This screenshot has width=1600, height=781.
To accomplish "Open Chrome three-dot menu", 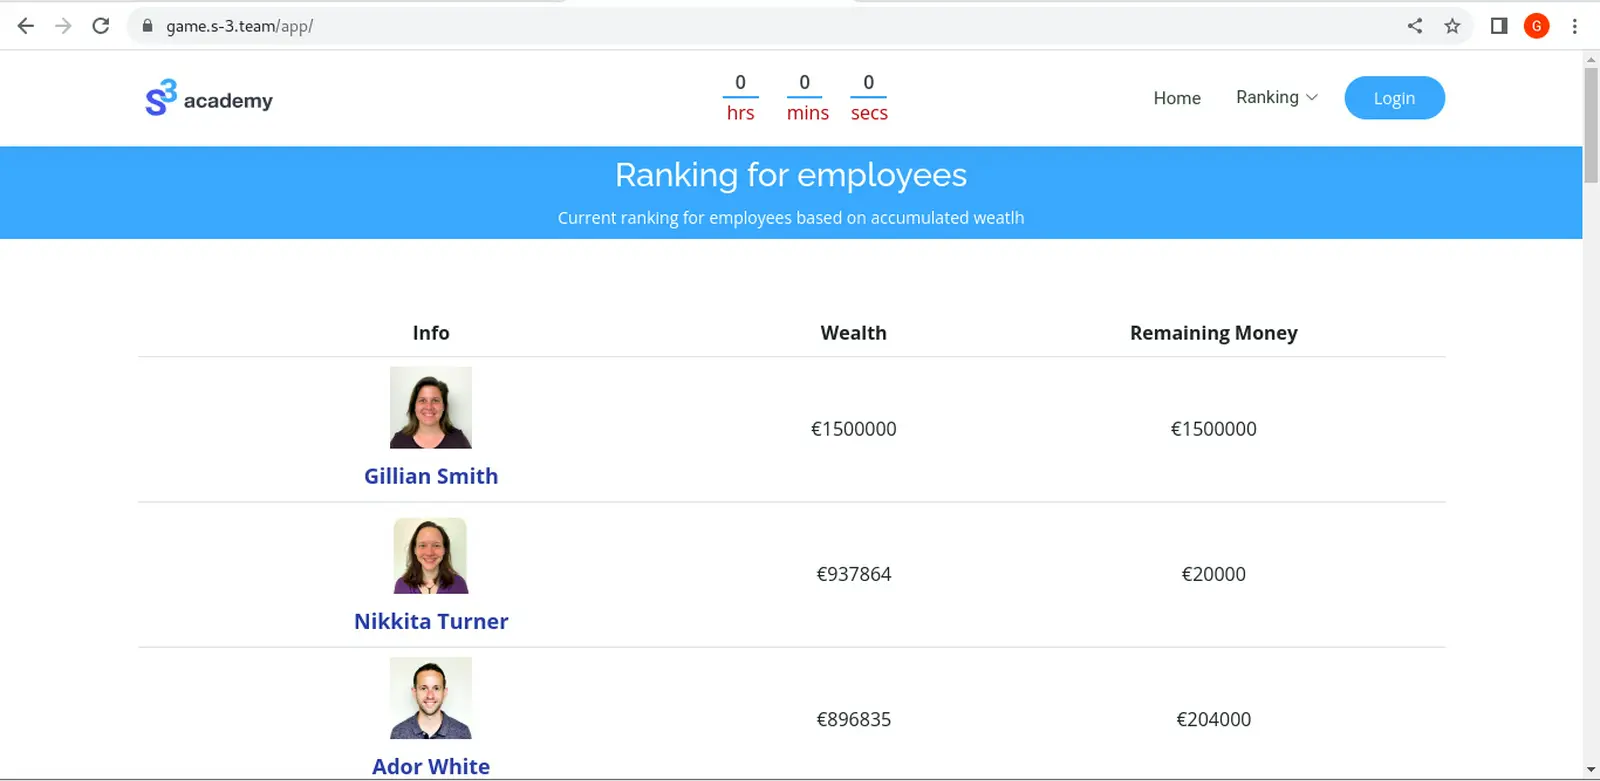I will coord(1575,26).
